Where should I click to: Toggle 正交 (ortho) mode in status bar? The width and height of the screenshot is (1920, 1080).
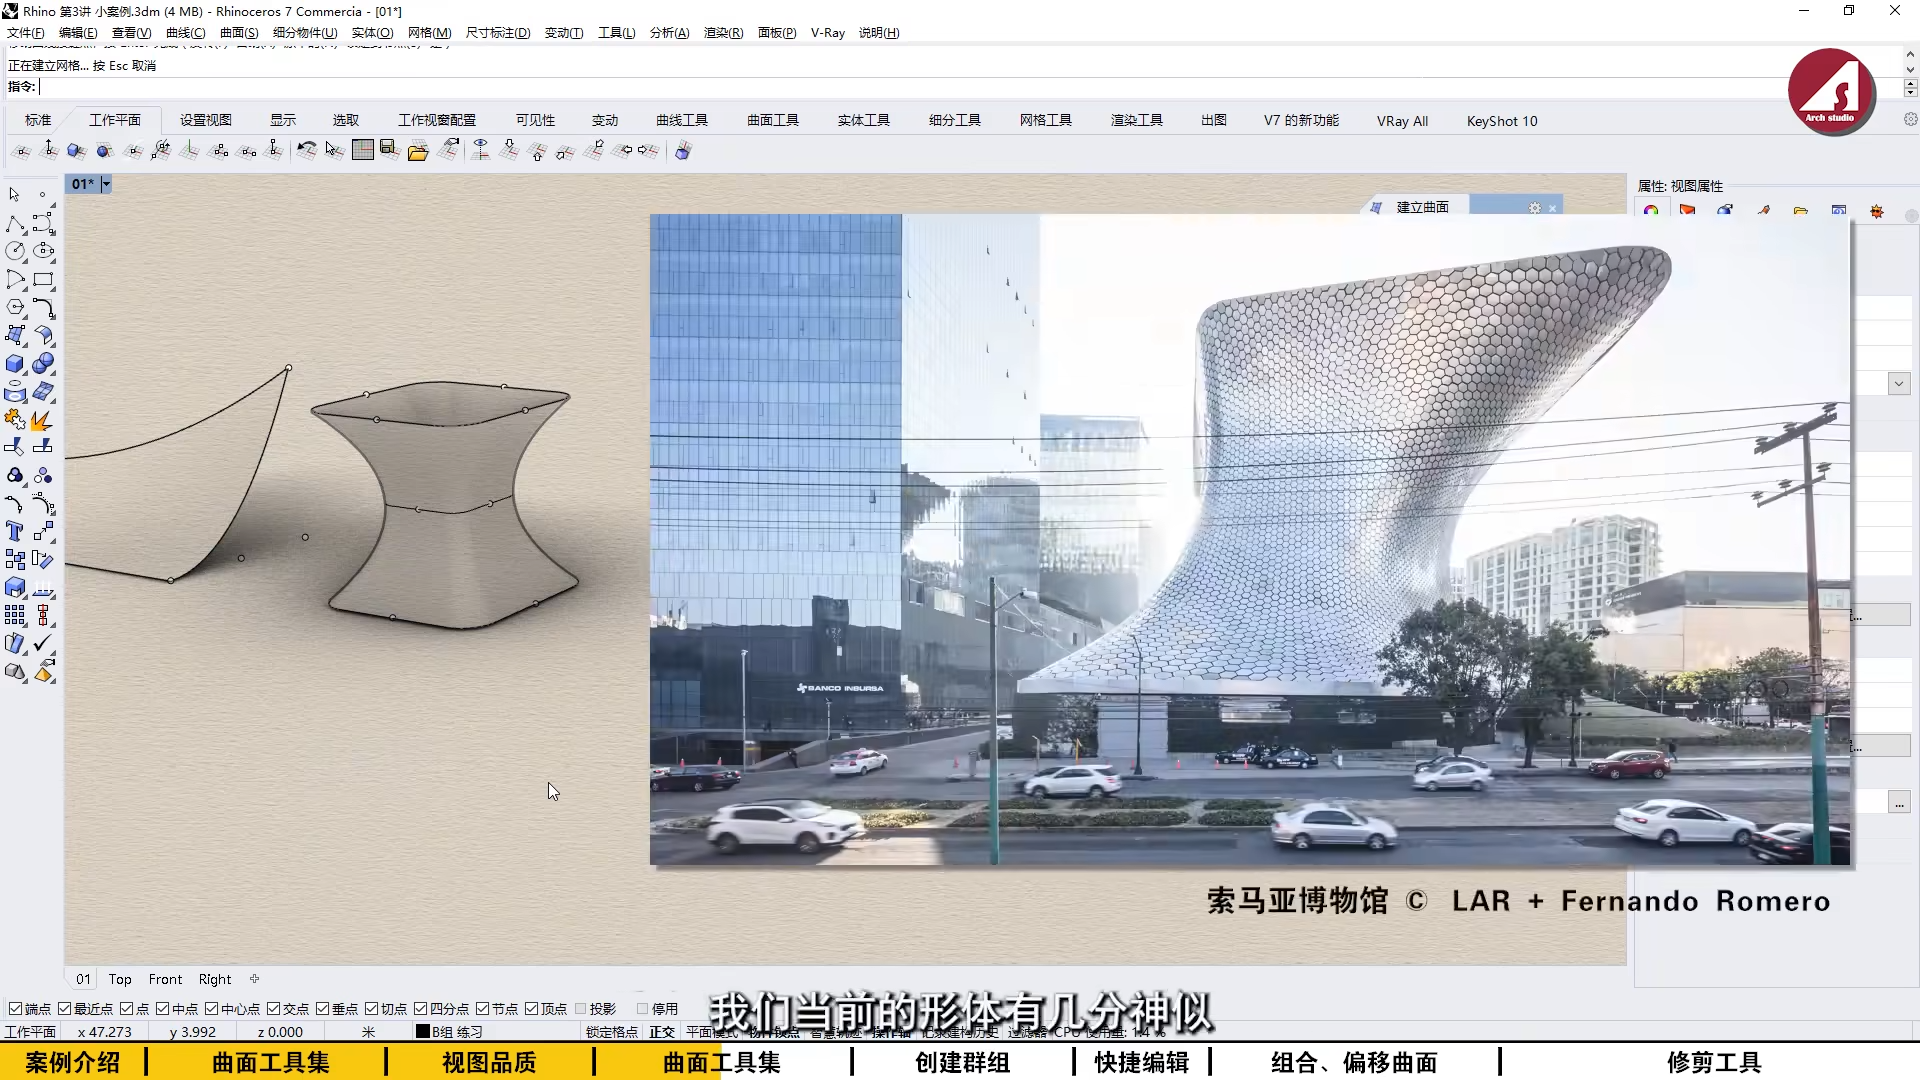[661, 1032]
